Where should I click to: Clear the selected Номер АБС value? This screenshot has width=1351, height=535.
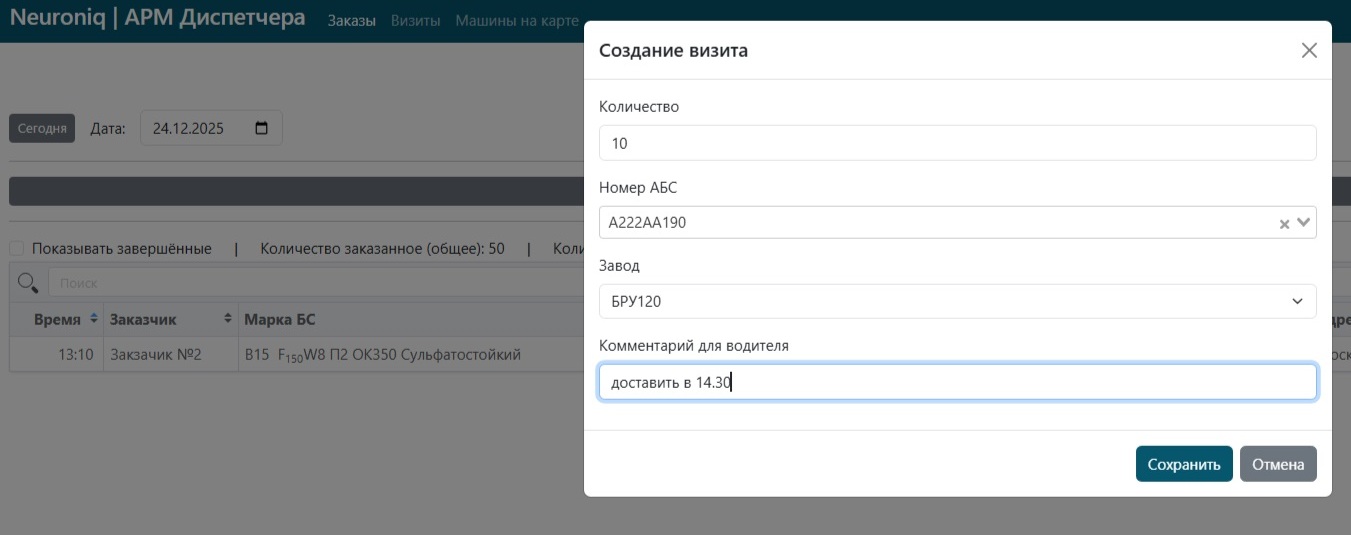tap(1285, 224)
